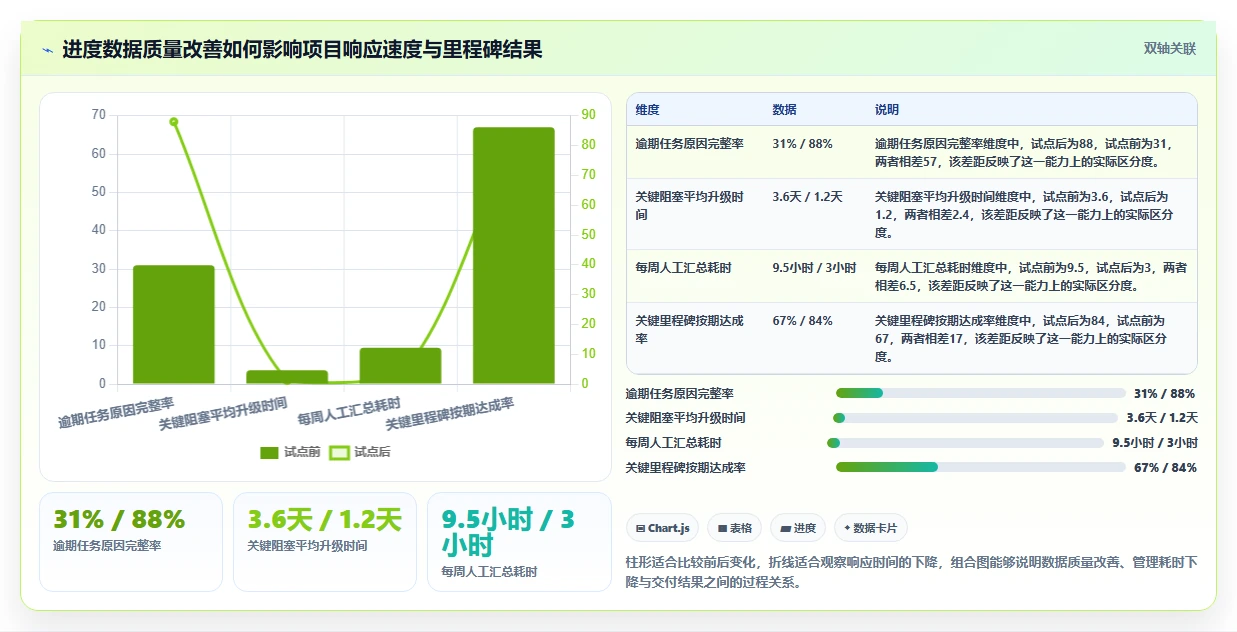Click the 双轴关联 badge in header
1237x632 pixels.
coord(1170,49)
